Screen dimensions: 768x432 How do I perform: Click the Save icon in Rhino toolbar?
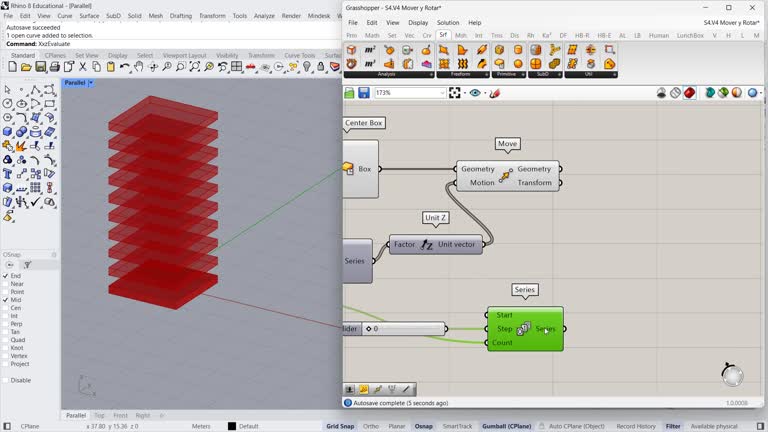(41, 67)
